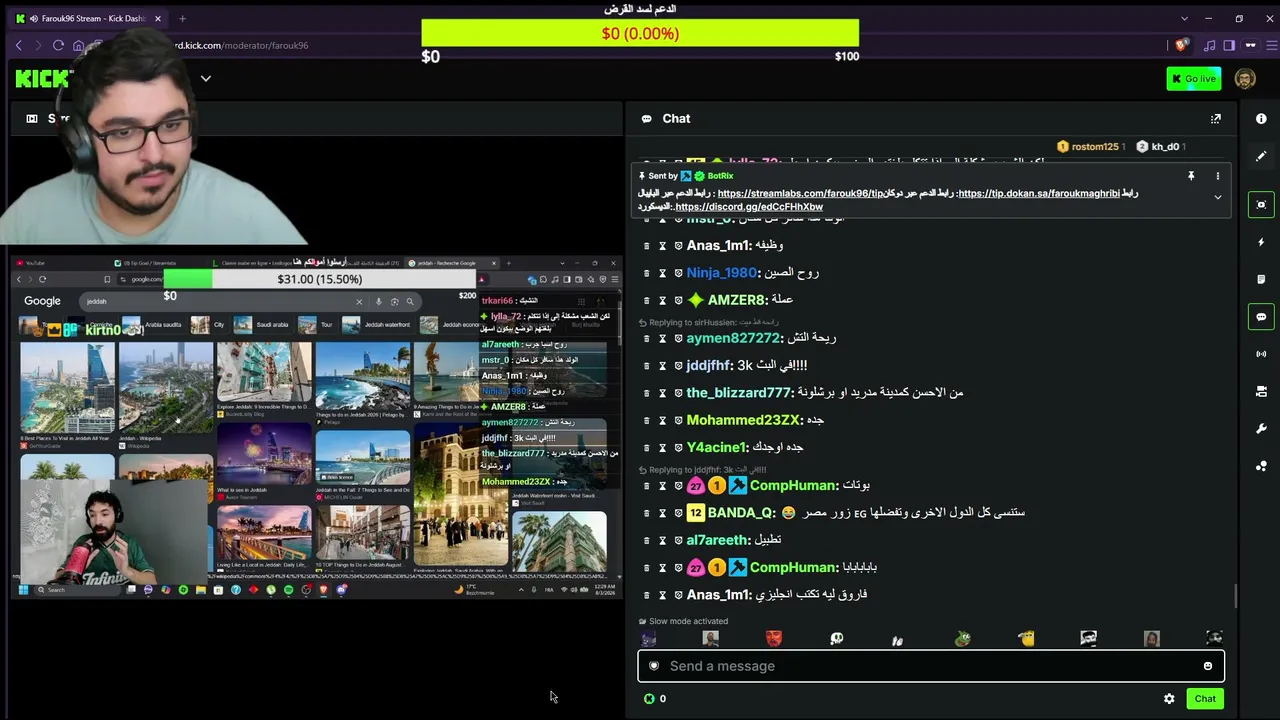Click in the Send a message field

tap(931, 666)
